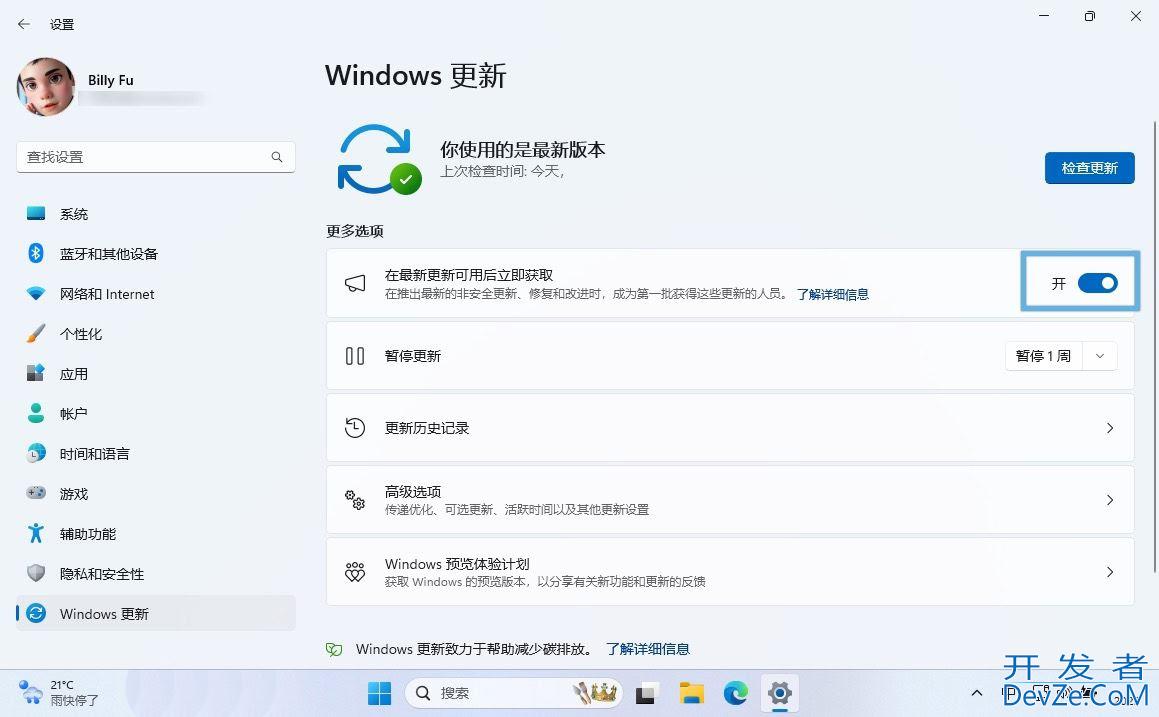Open 更新历史记录 via its chevron
Image resolution: width=1159 pixels, height=717 pixels.
(x=1109, y=428)
